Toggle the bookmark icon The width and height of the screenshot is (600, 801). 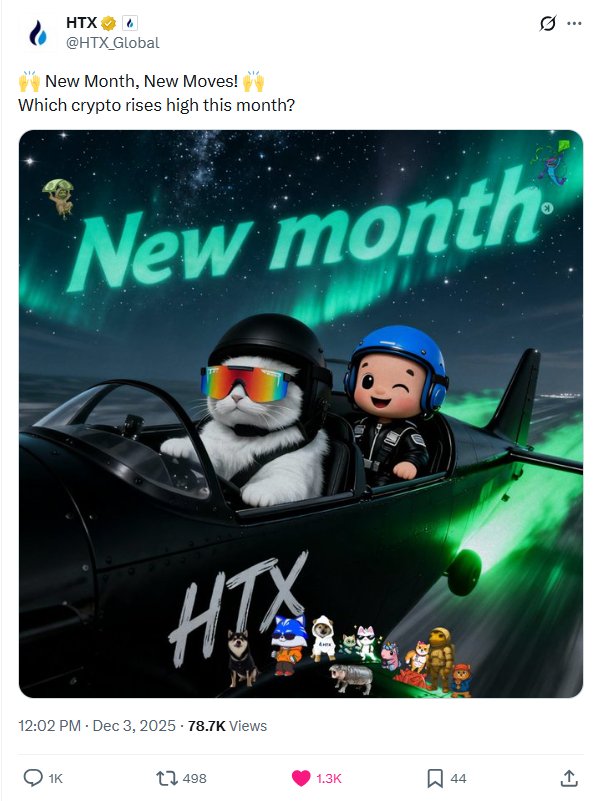coord(435,778)
